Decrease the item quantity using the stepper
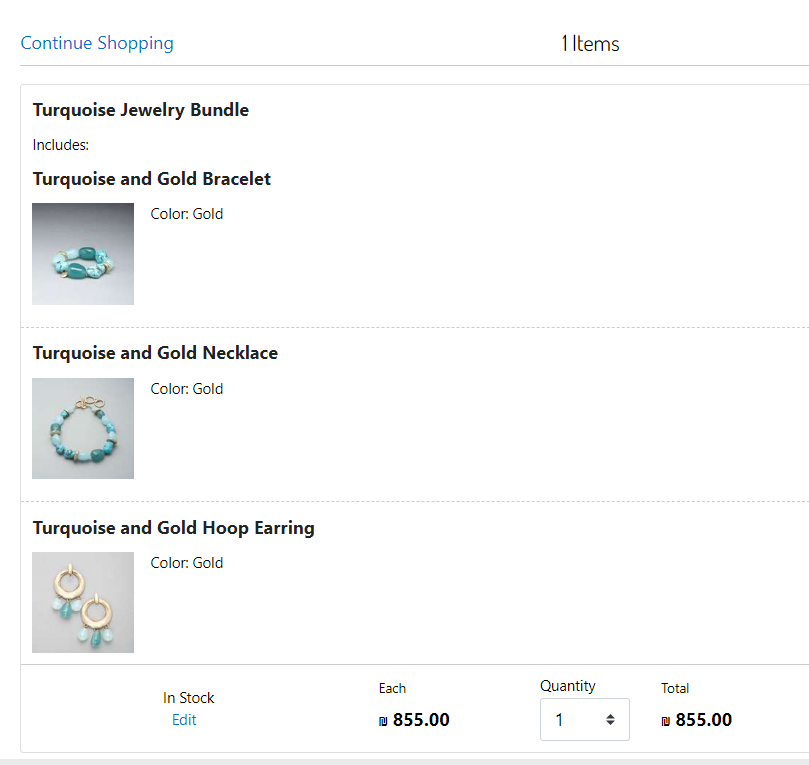The height and width of the screenshot is (765, 809). [x=610, y=724]
